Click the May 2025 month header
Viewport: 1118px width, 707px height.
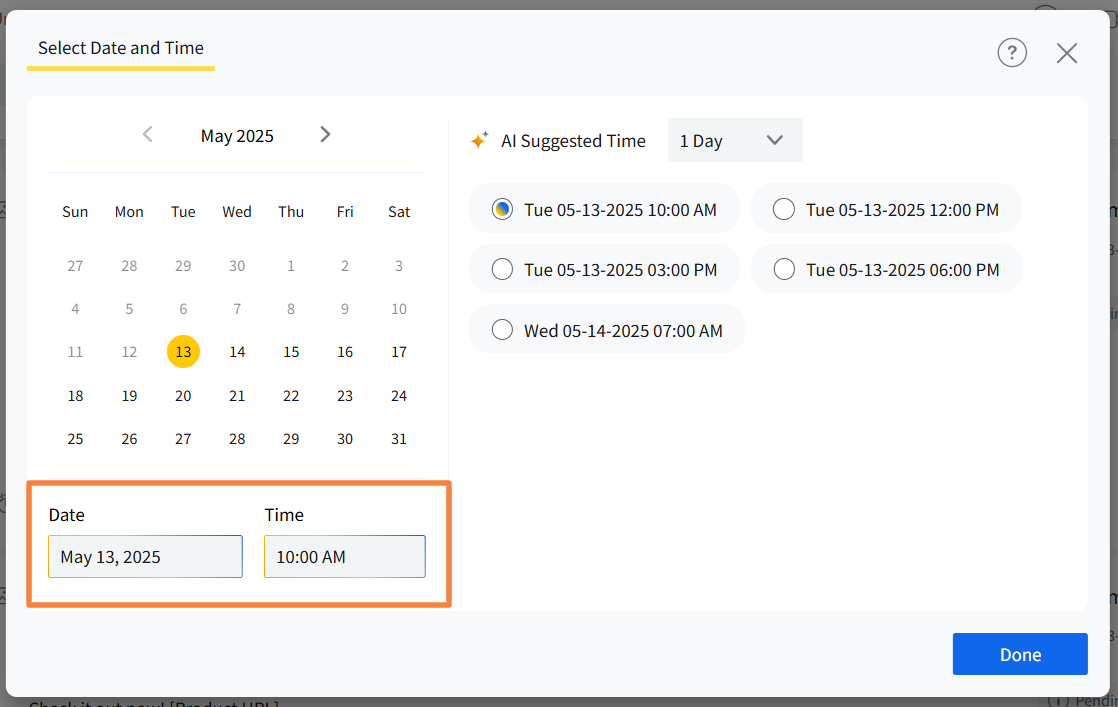(x=237, y=136)
